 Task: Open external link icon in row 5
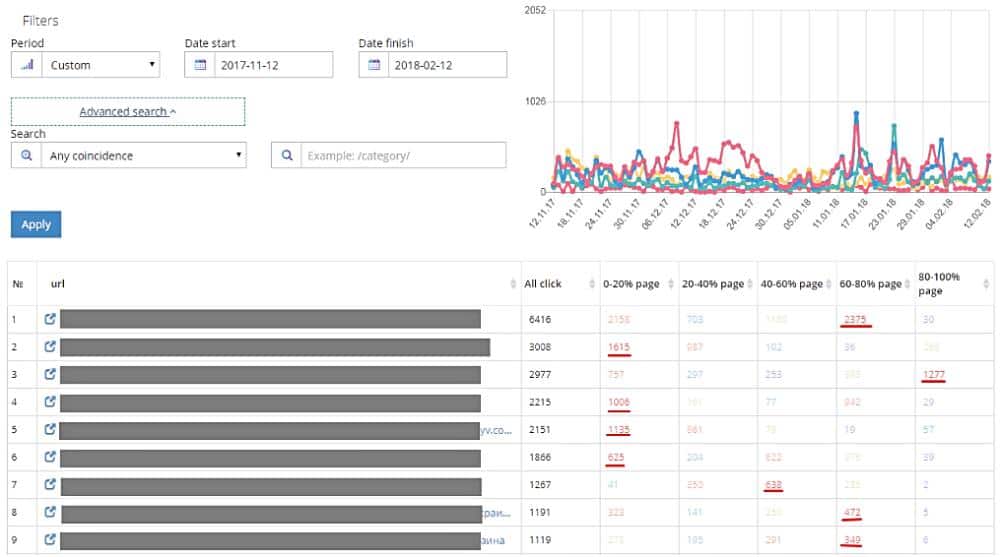click(x=50, y=430)
